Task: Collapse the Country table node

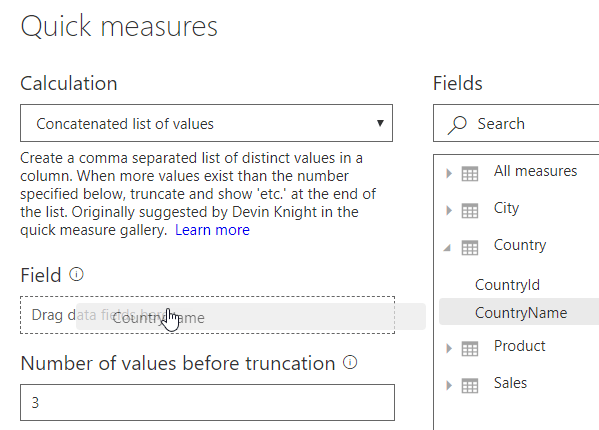Action: tap(447, 248)
